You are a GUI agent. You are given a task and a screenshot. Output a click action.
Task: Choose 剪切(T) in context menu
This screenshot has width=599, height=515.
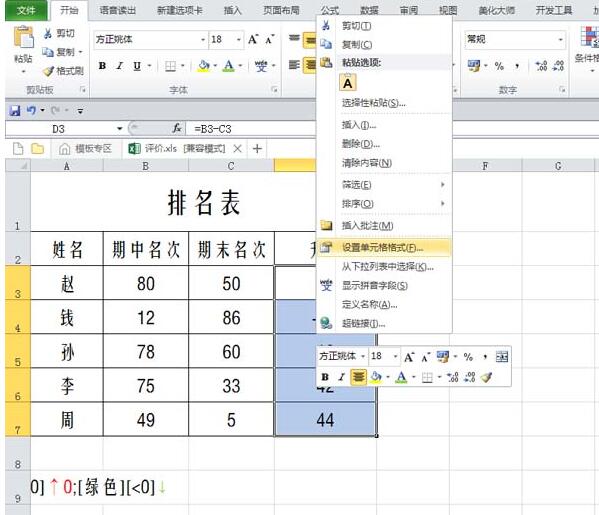pos(384,26)
